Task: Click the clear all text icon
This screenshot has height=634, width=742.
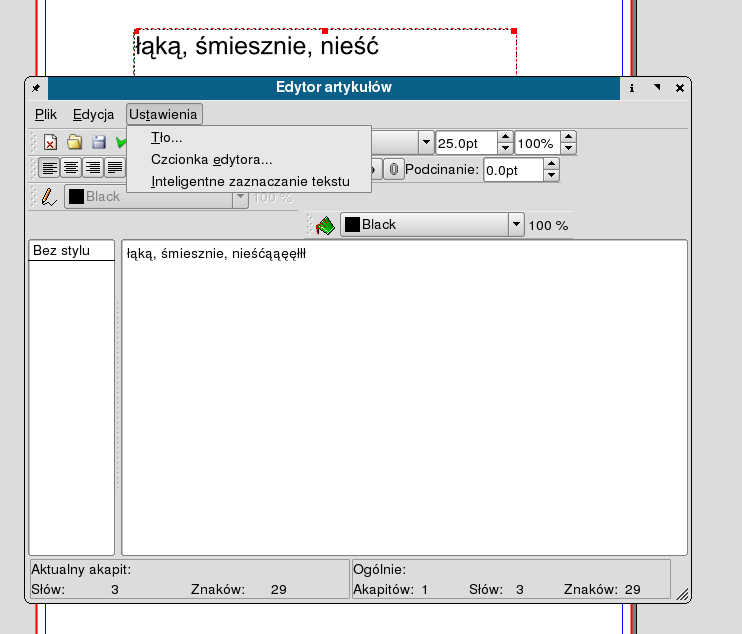Action: click(50, 143)
